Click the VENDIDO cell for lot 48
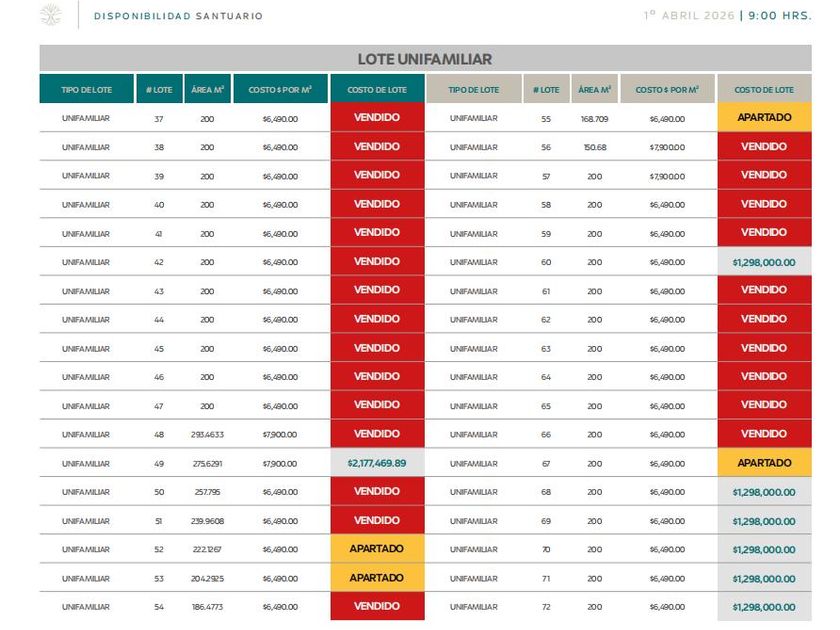840x630 pixels. [x=377, y=433]
